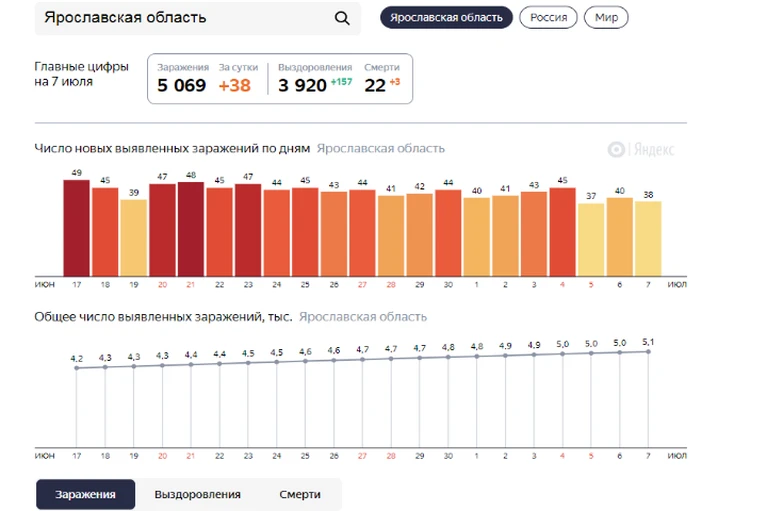The height and width of the screenshot is (511, 767).
Task: Select the dark red June 21 bar
Action: click(191, 229)
